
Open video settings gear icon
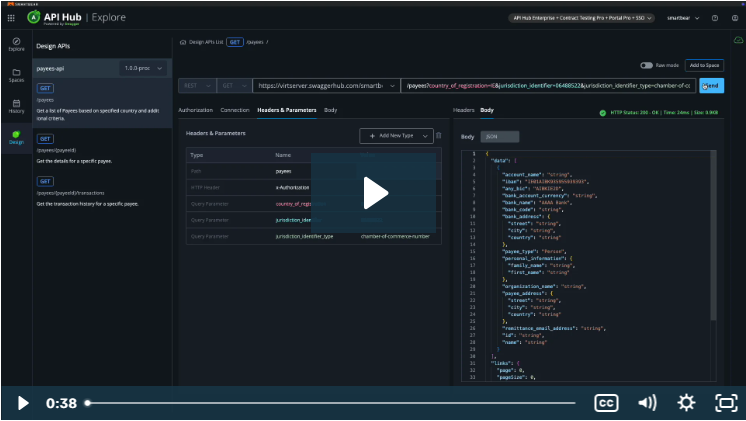(686, 403)
